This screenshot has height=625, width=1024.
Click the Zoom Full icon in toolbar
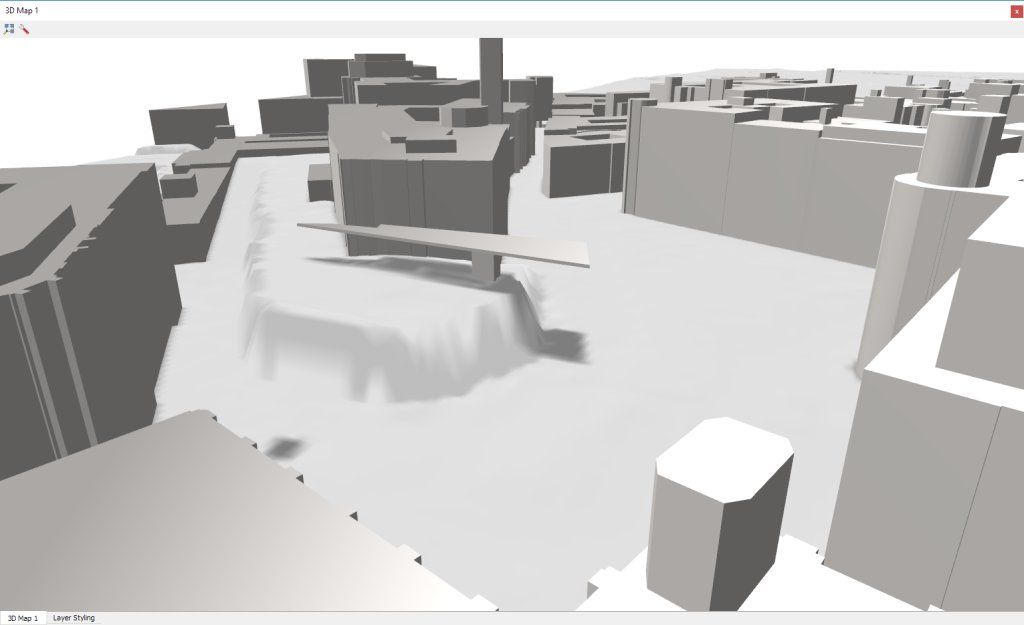point(9,29)
